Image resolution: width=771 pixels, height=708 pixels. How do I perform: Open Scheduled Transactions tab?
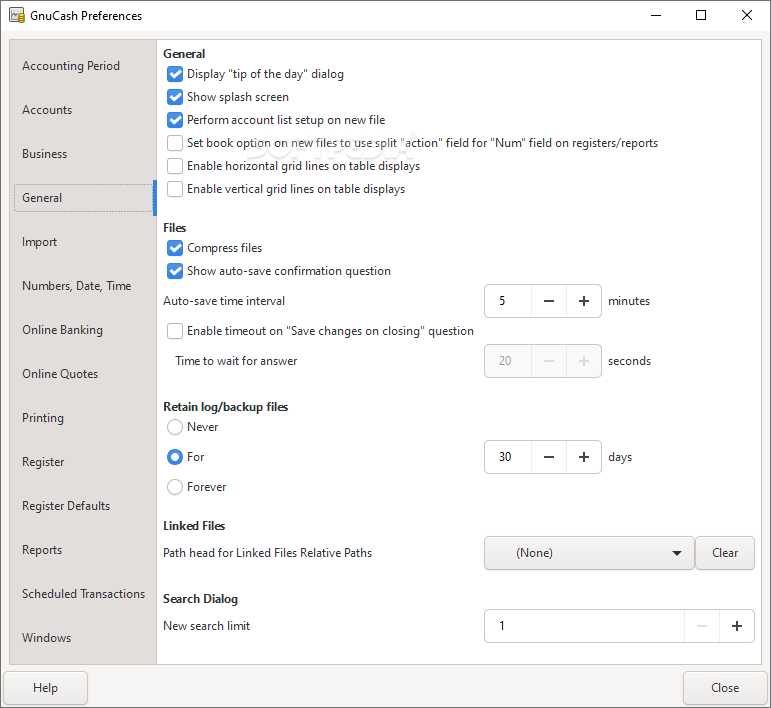click(83, 594)
